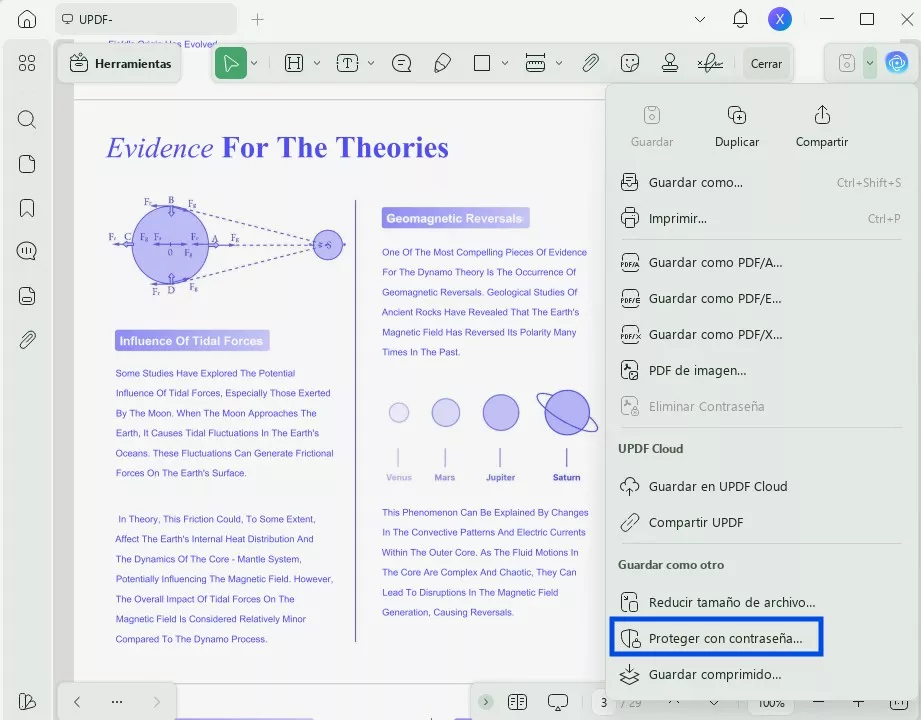The image size is (921, 720).
Task: Select PDF de imagen... option
Action: click(761, 371)
